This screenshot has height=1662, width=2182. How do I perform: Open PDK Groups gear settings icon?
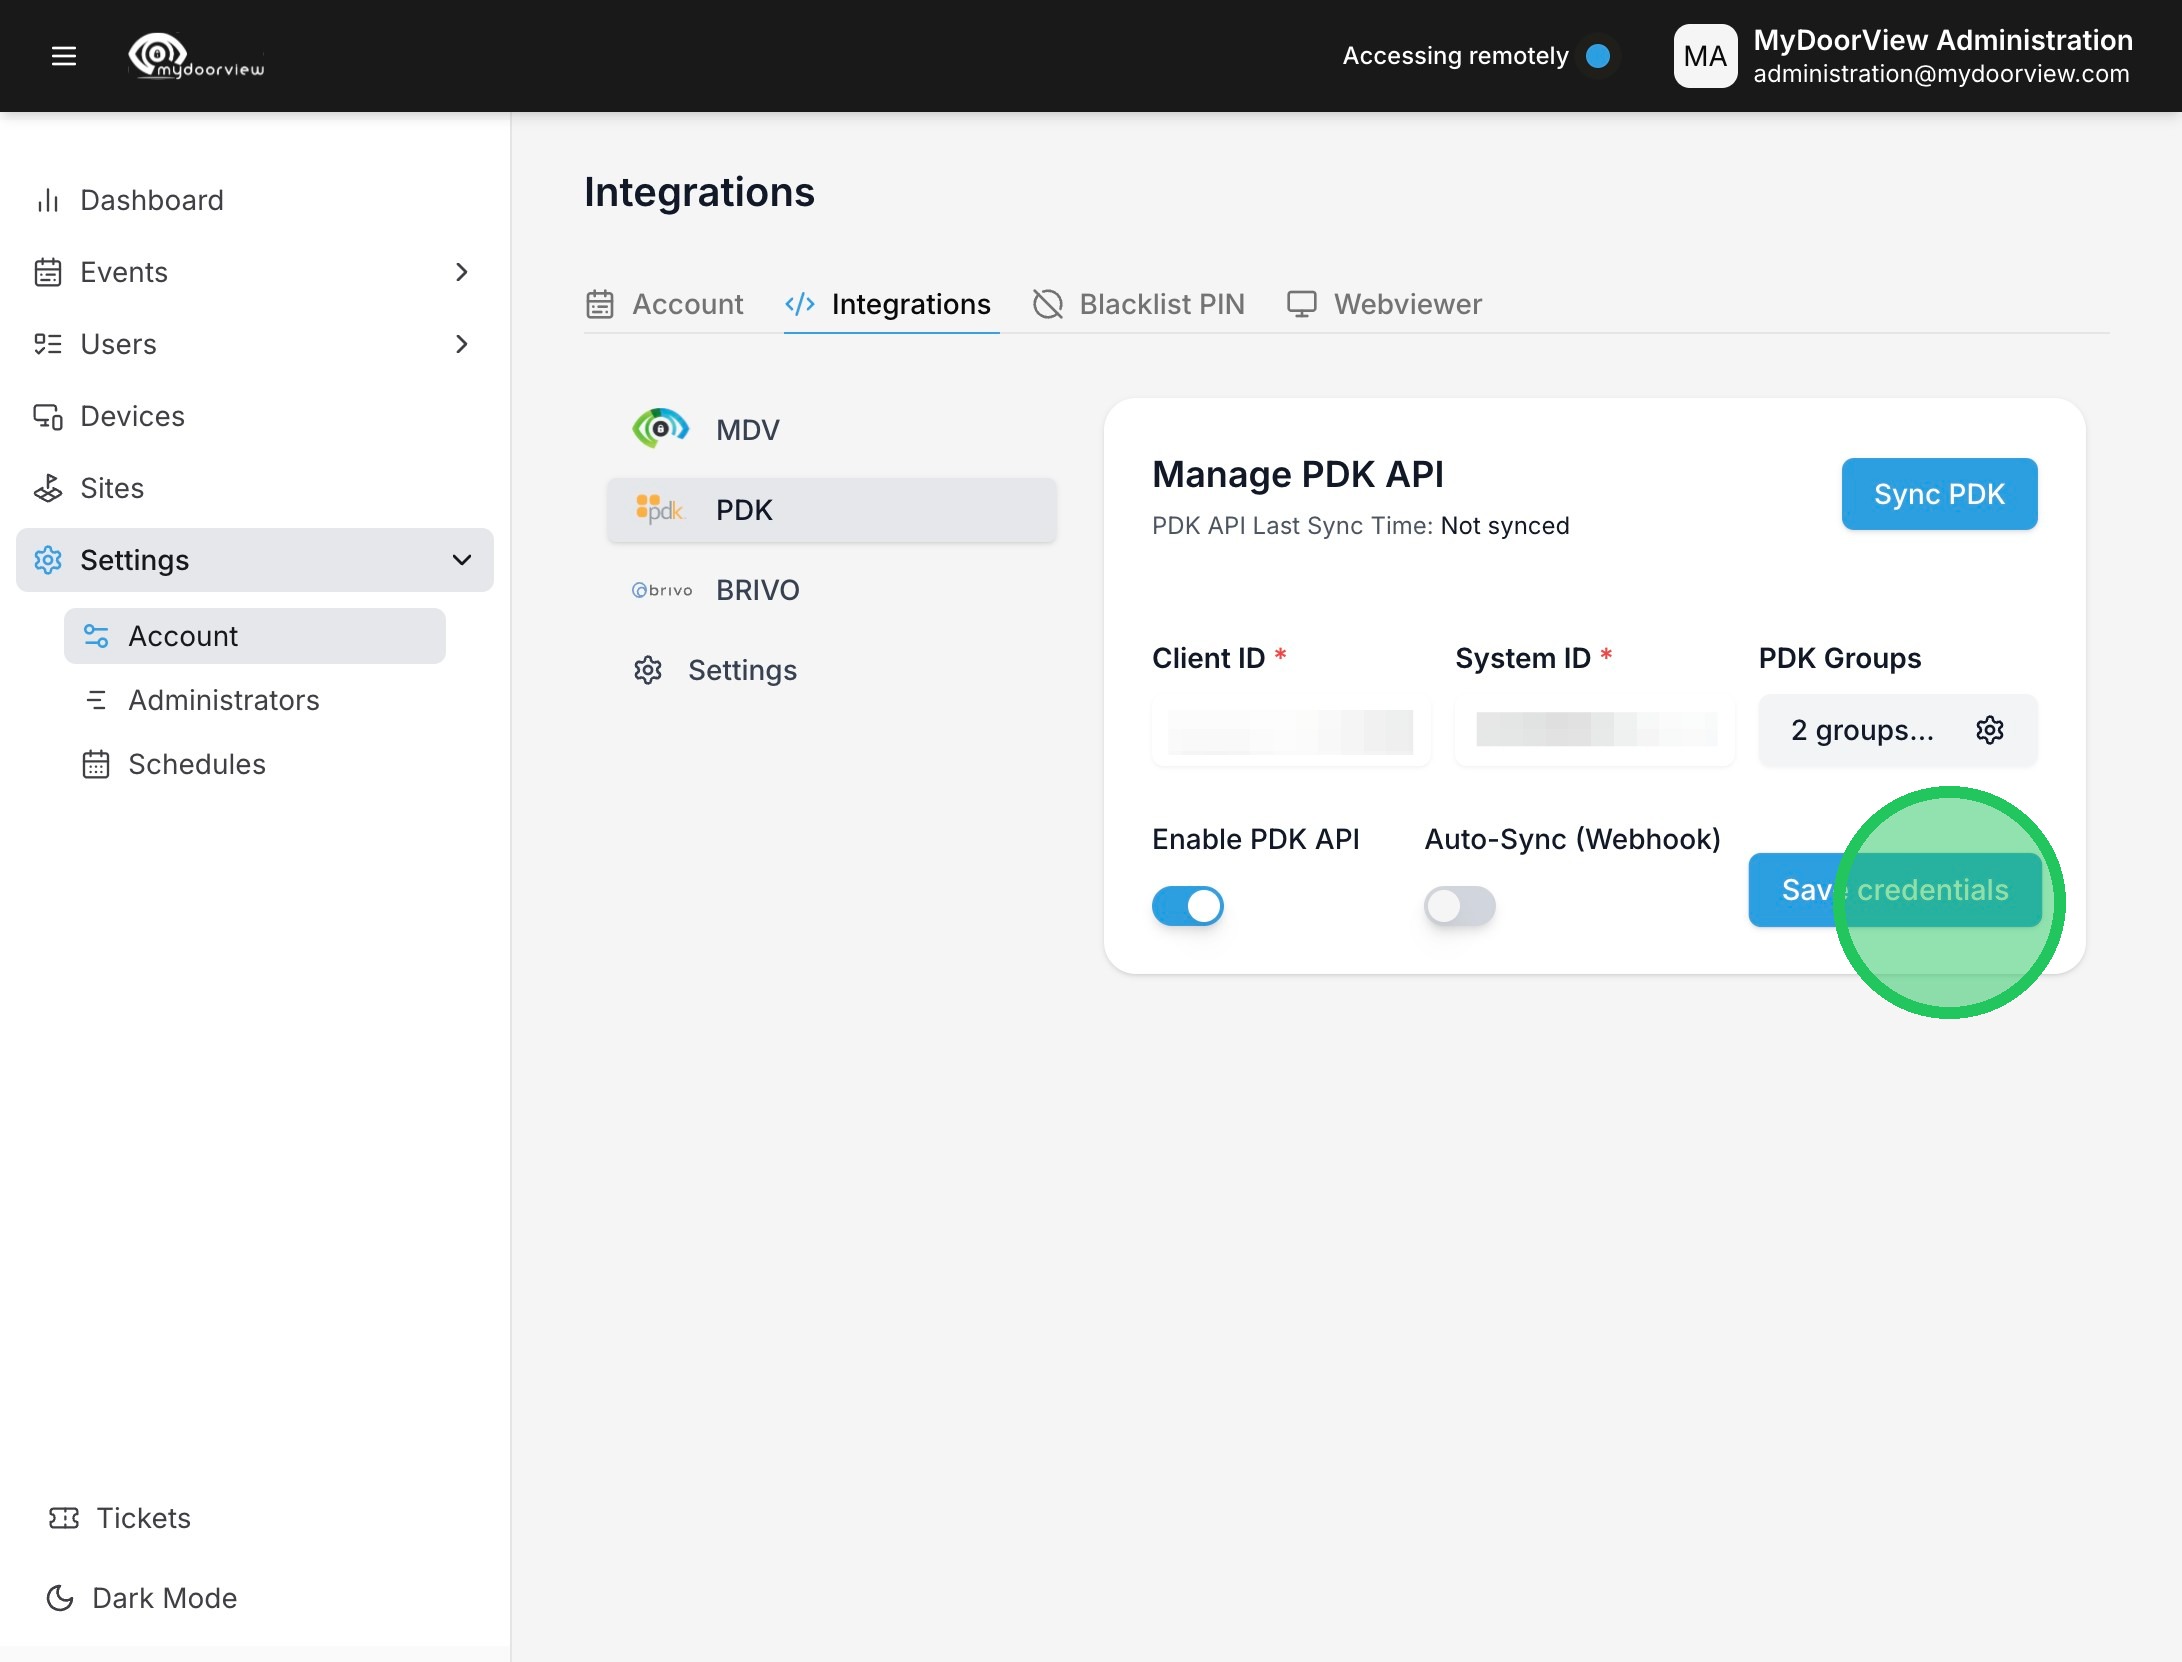[1989, 730]
